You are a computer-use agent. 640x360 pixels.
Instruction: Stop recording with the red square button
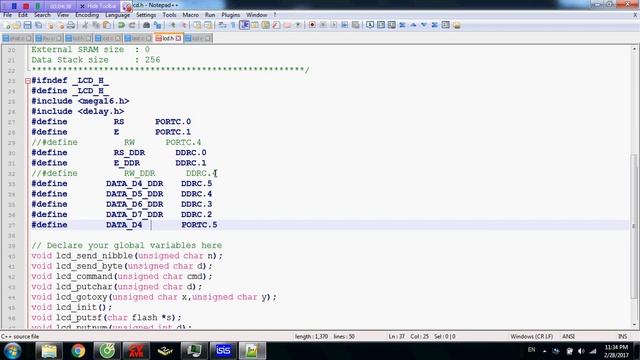click(x=26, y=6)
